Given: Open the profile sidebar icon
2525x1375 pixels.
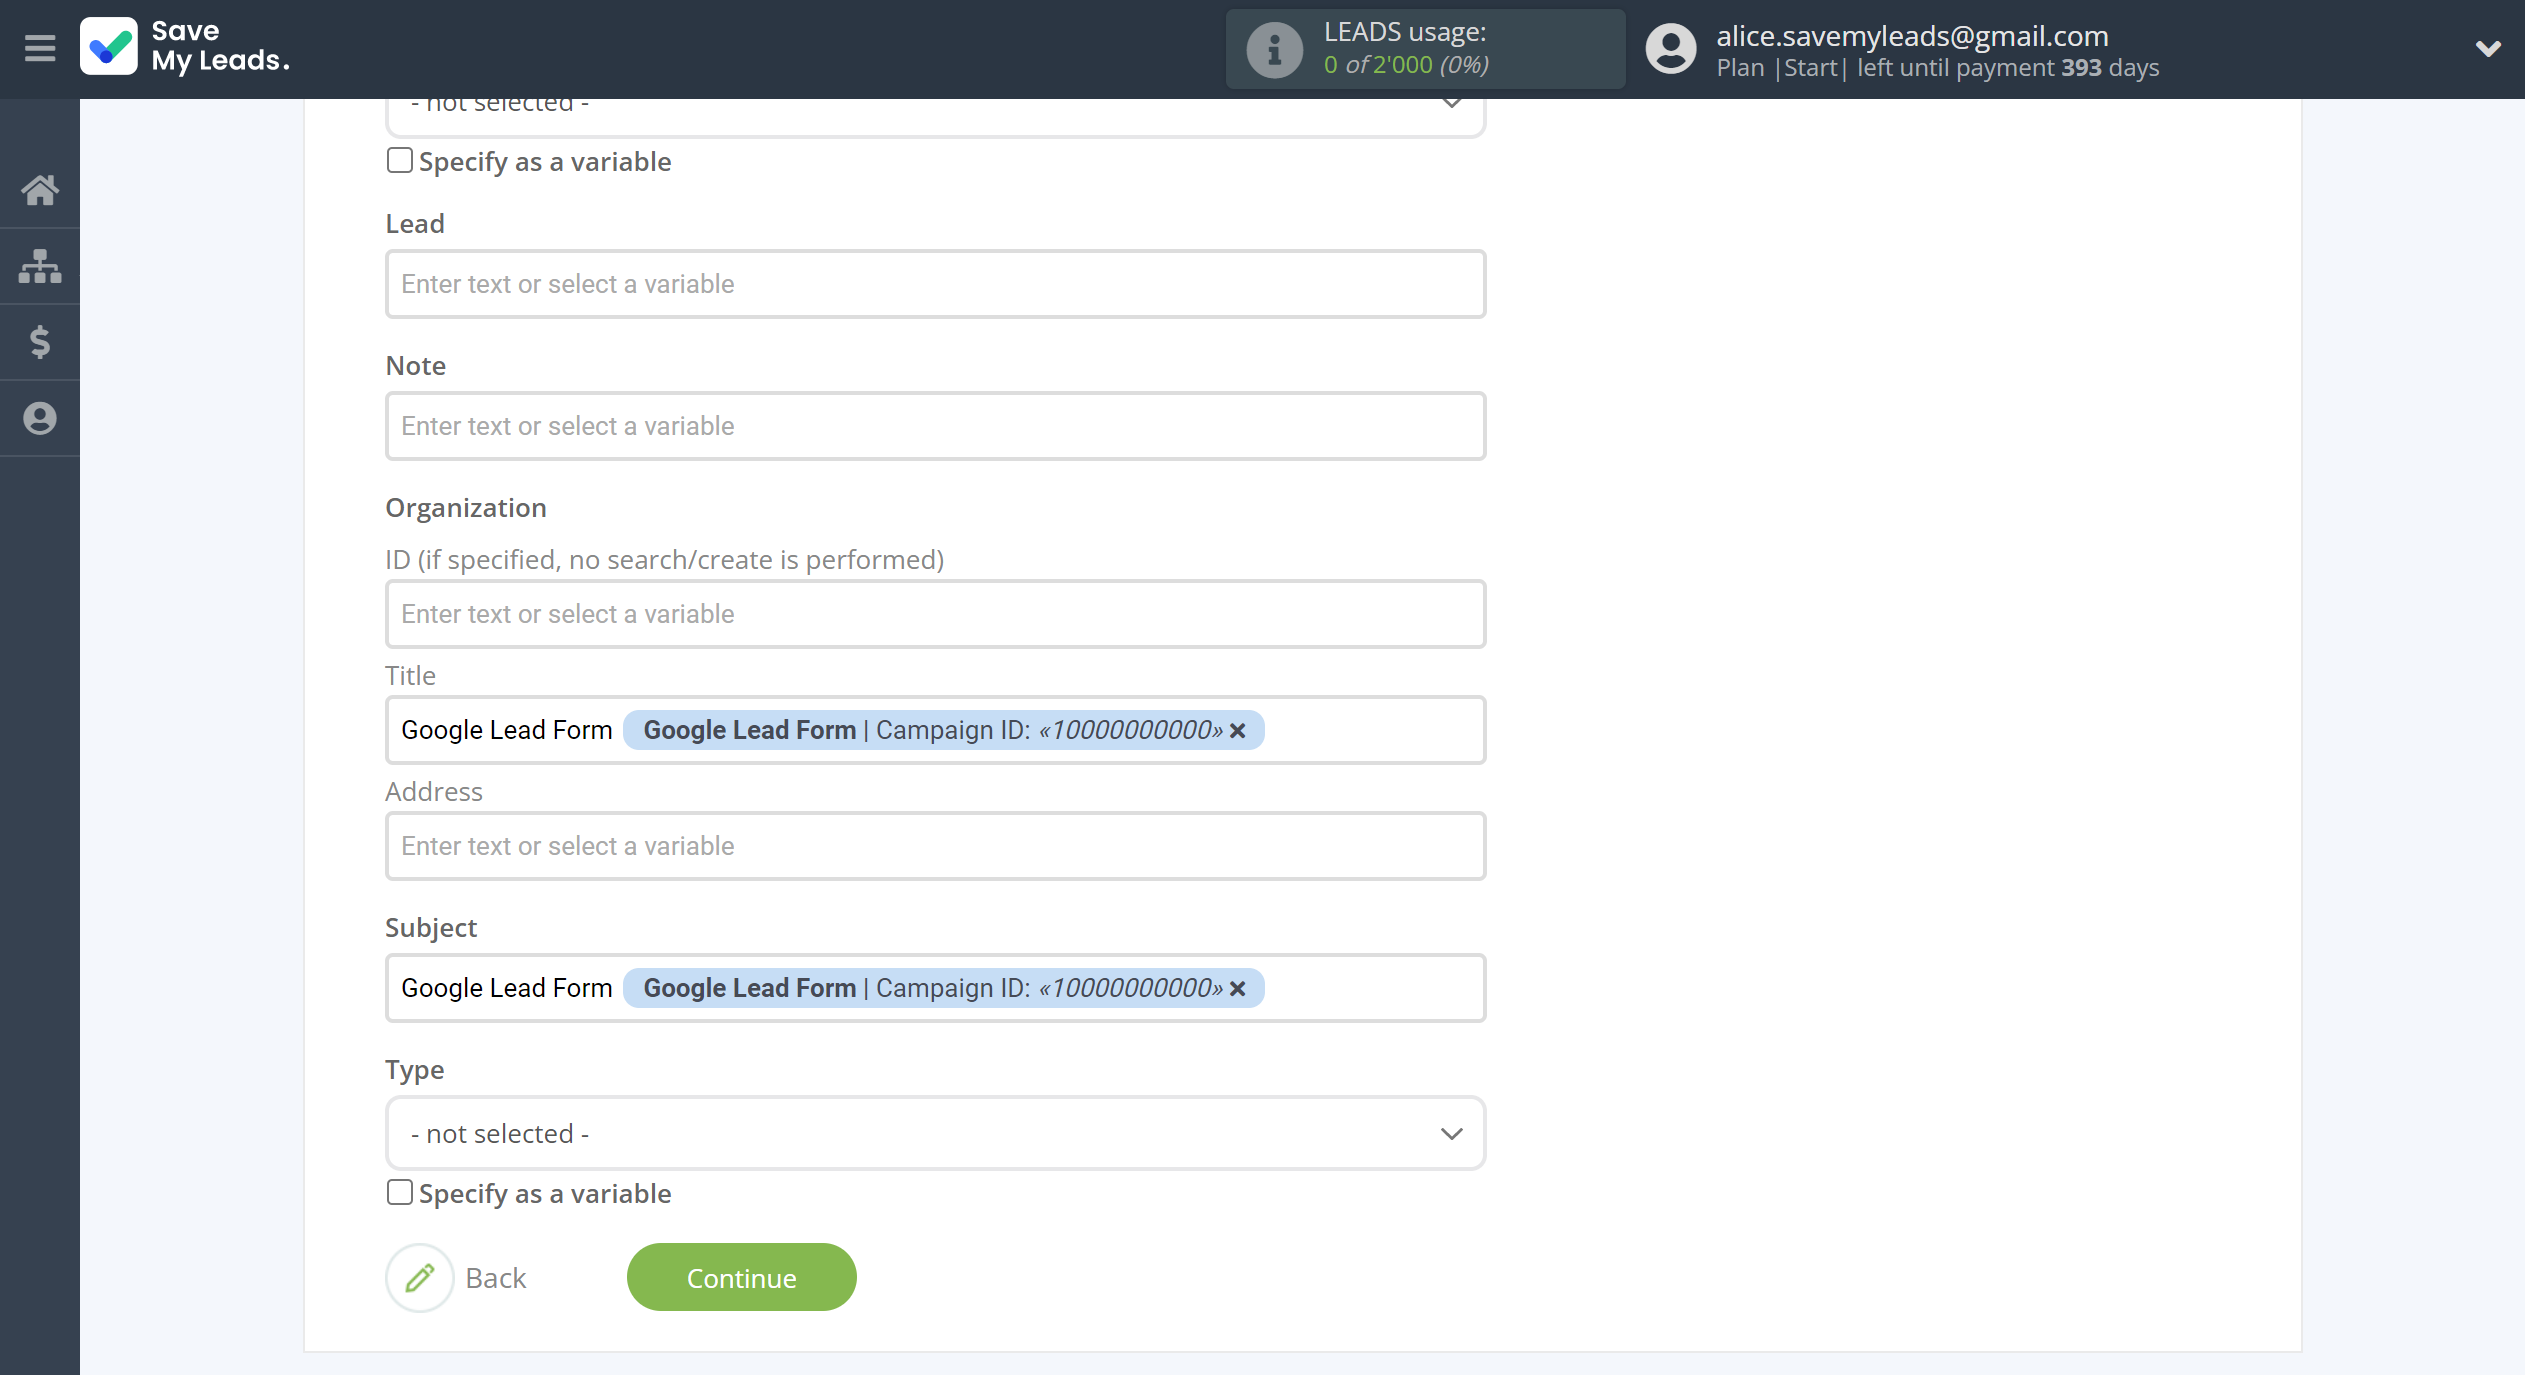Looking at the screenshot, I should pos(40,418).
